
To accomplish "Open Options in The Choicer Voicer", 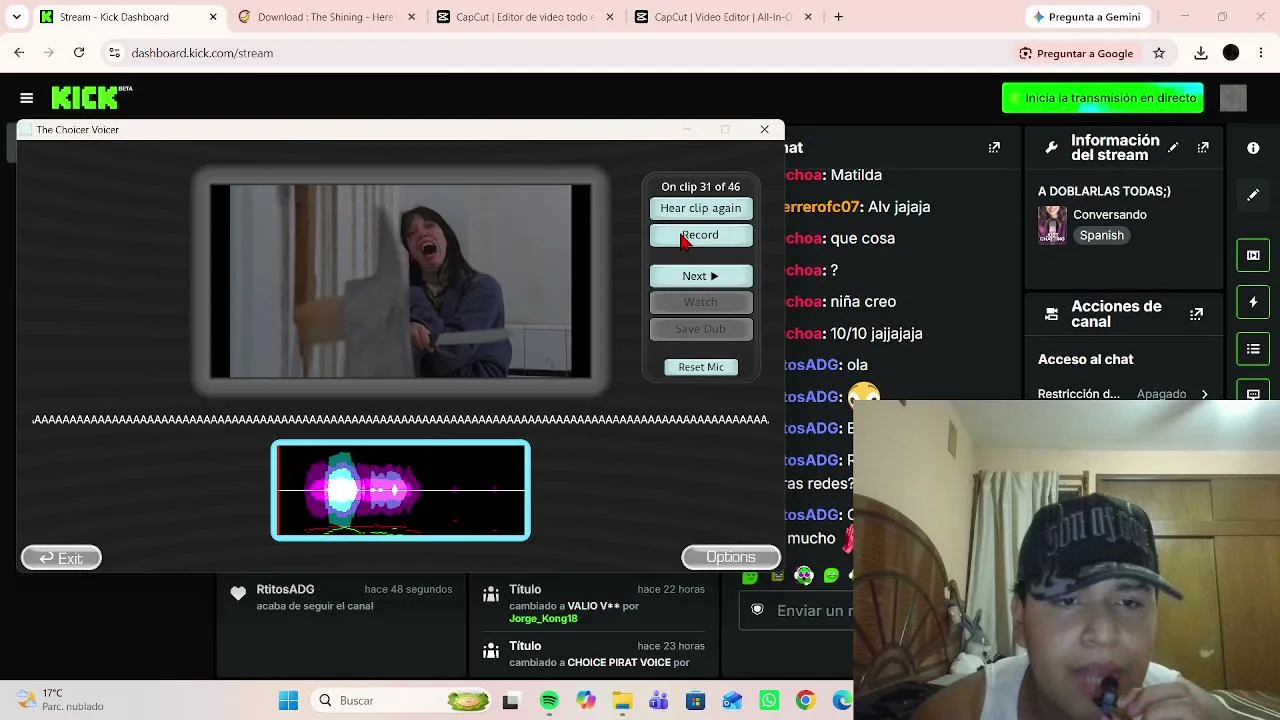I will tap(731, 557).
